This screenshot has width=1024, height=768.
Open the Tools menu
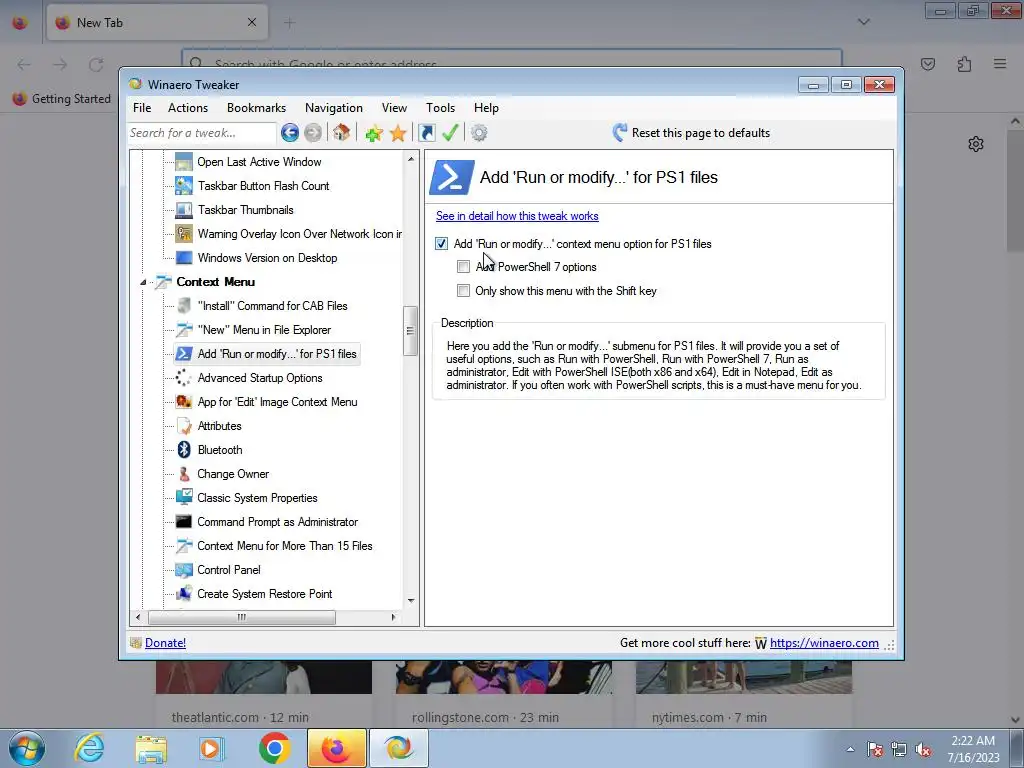(440, 108)
